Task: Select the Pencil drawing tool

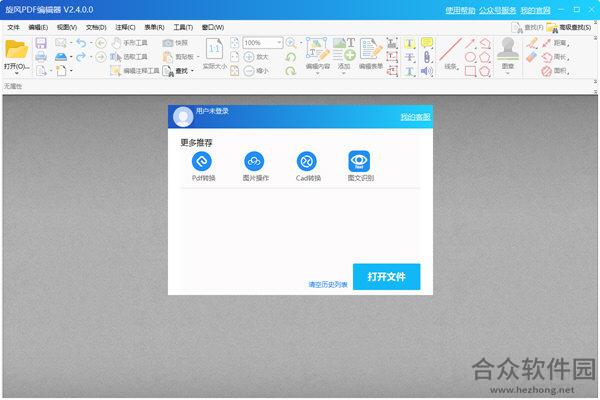Action: click(532, 43)
